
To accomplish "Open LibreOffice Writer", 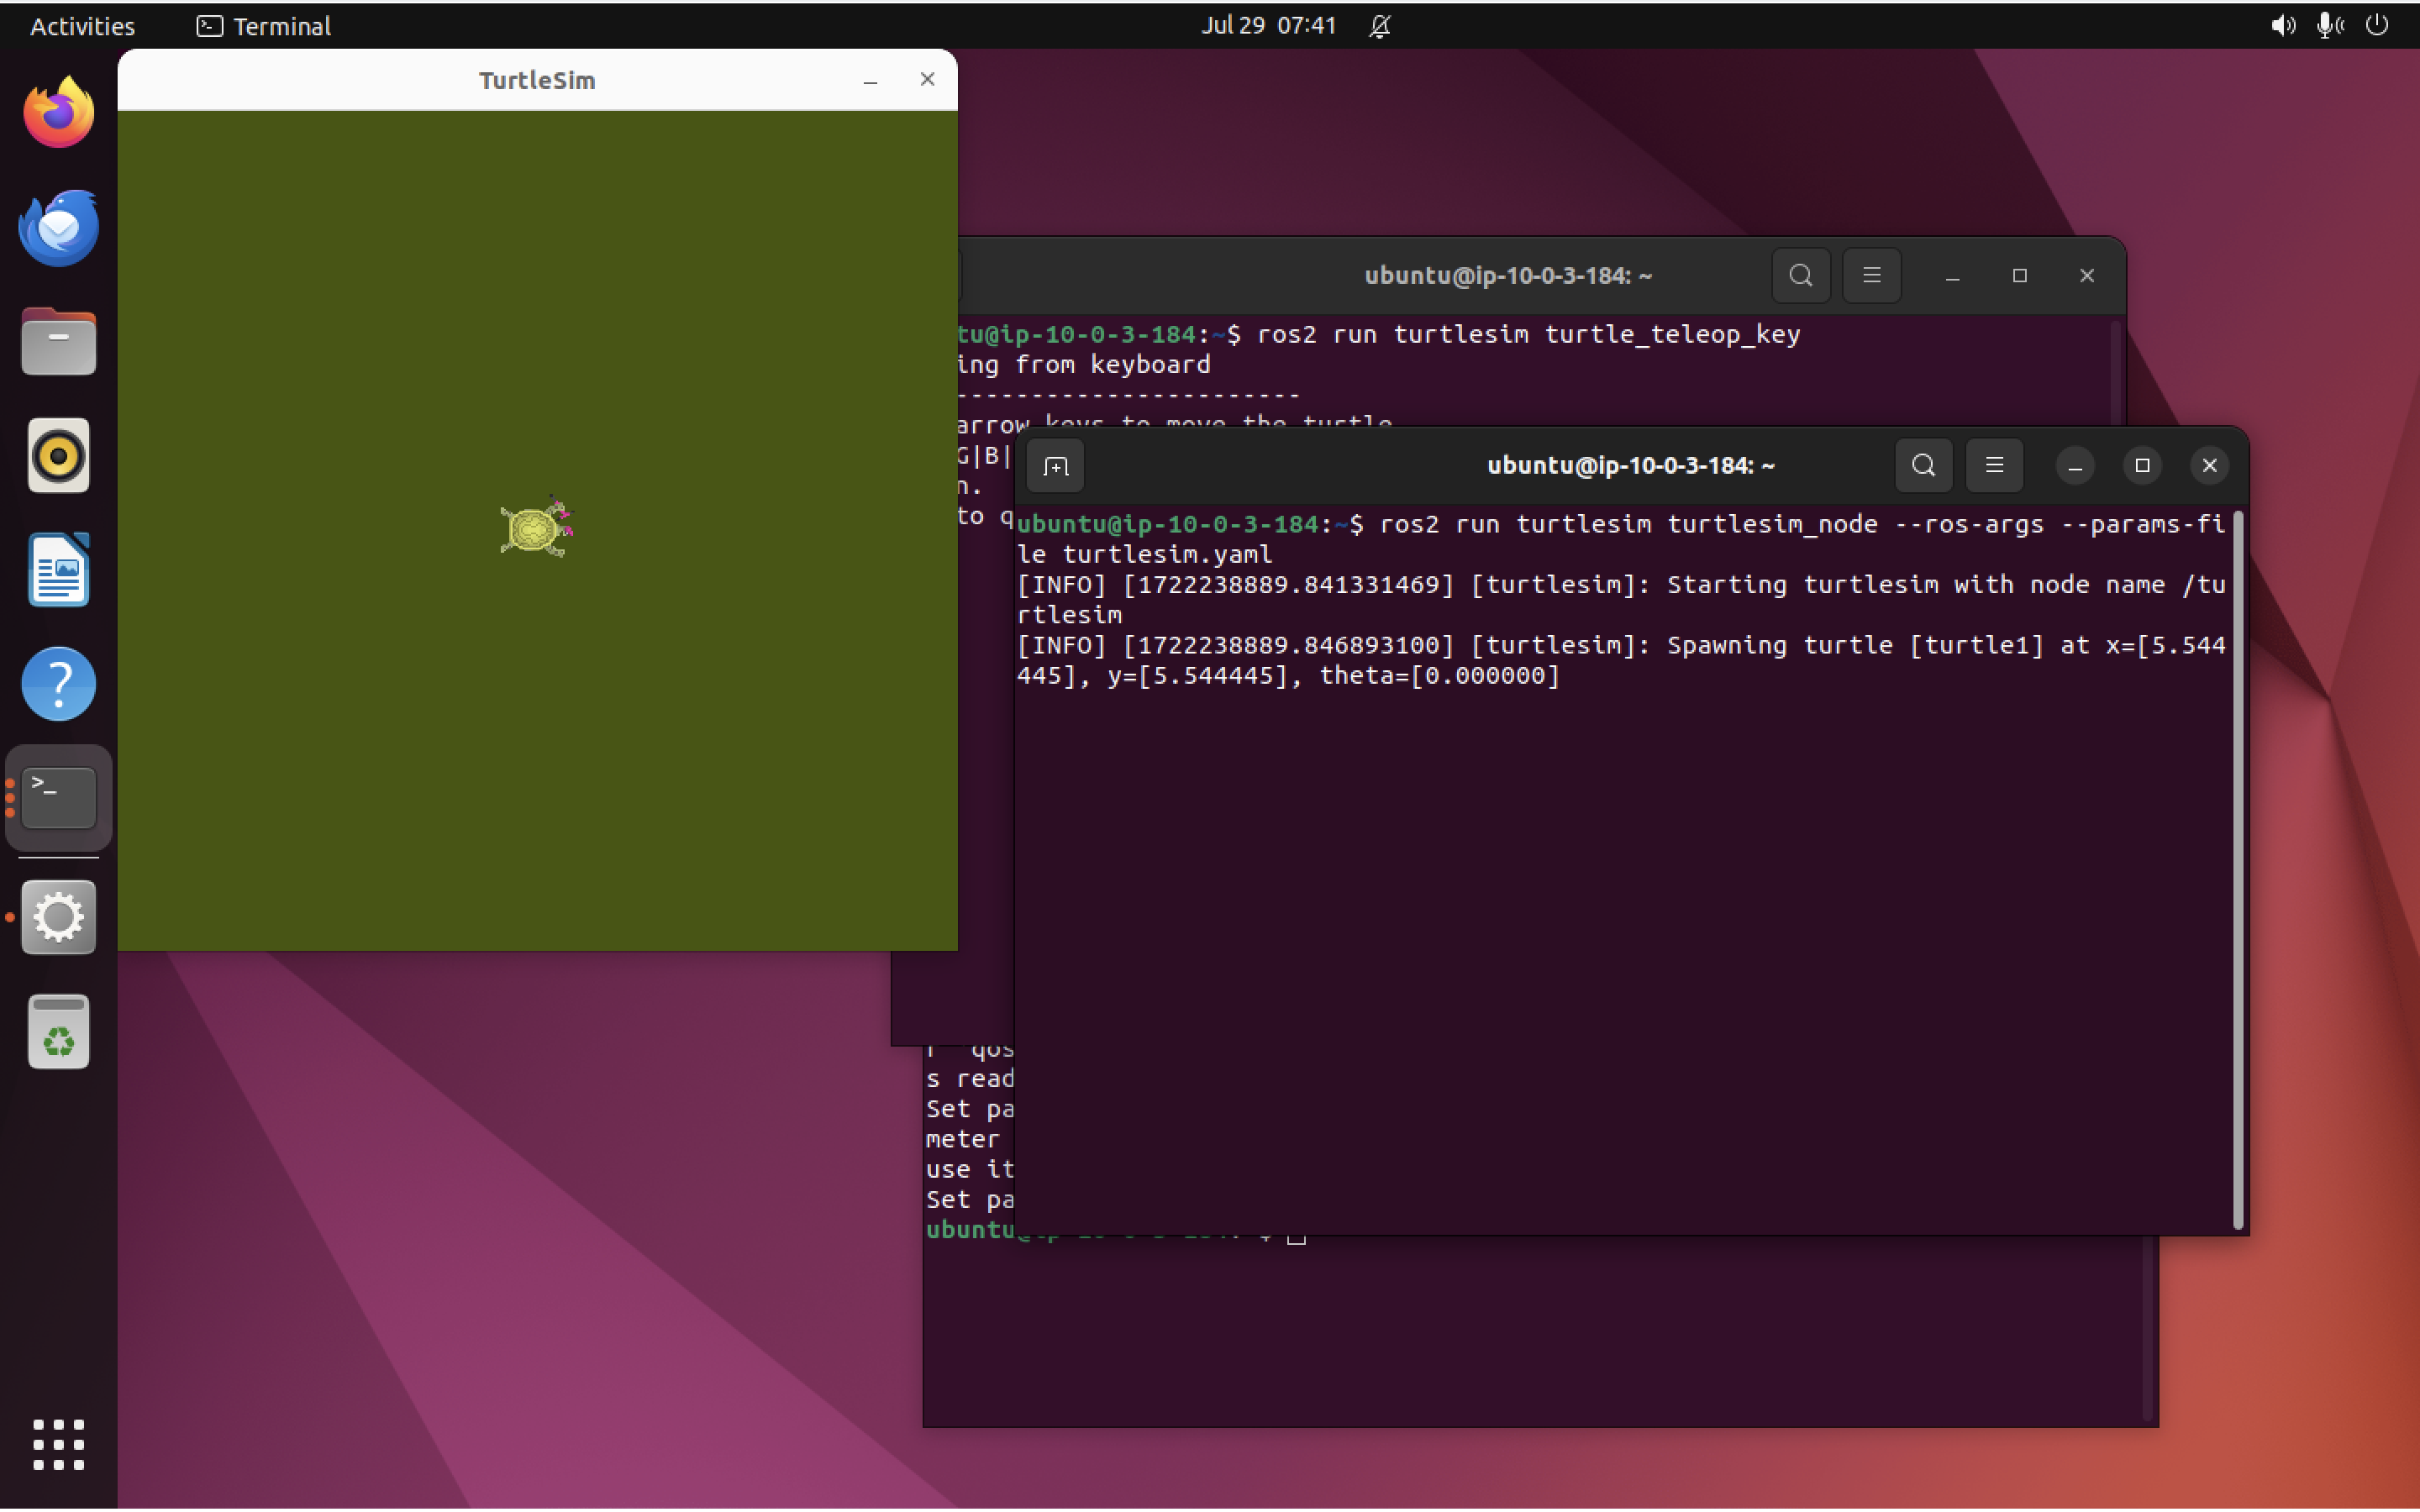I will pos(58,570).
